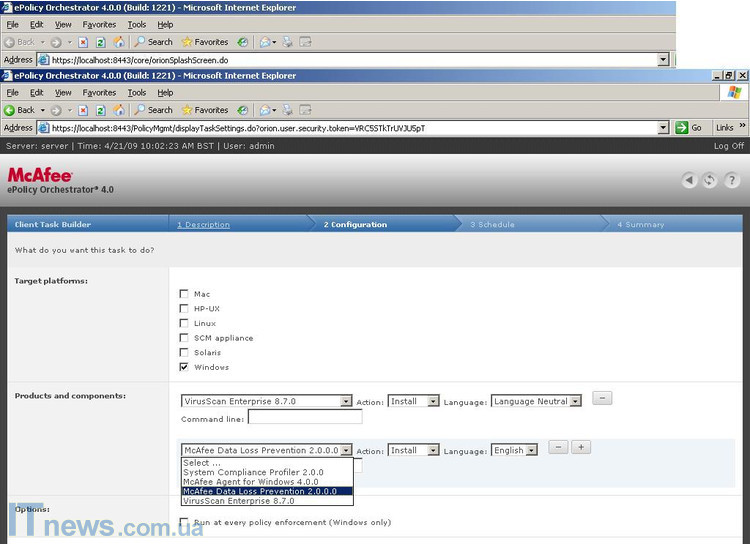Viewport: 750px width, 544px height.
Task: Click McAfee back navigation round icon
Action: 689,180
